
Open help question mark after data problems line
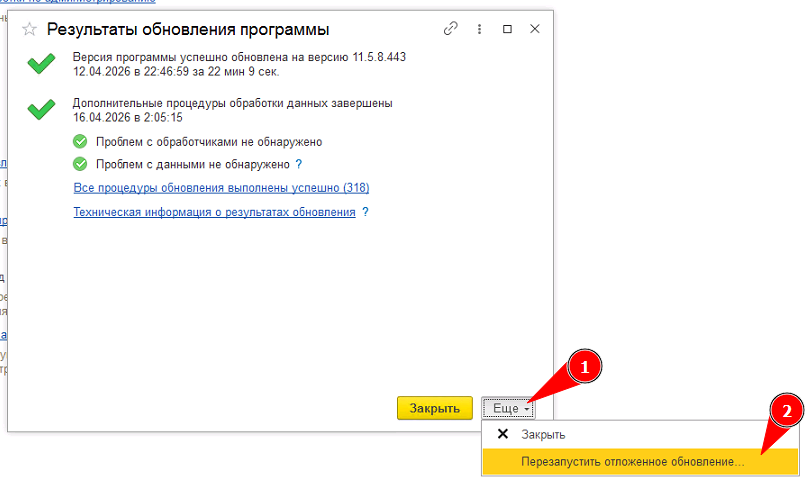pos(299,164)
